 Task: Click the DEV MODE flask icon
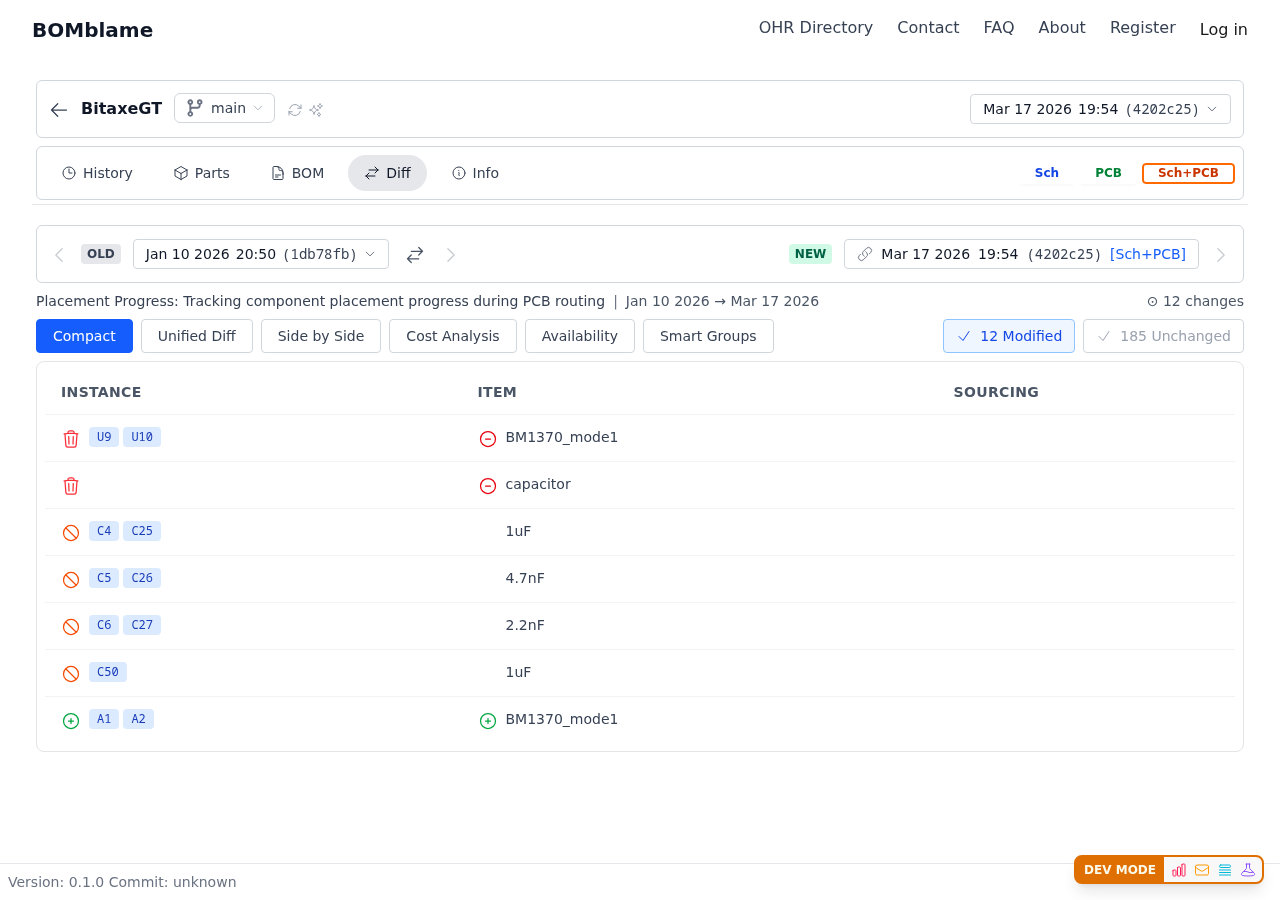1248,870
